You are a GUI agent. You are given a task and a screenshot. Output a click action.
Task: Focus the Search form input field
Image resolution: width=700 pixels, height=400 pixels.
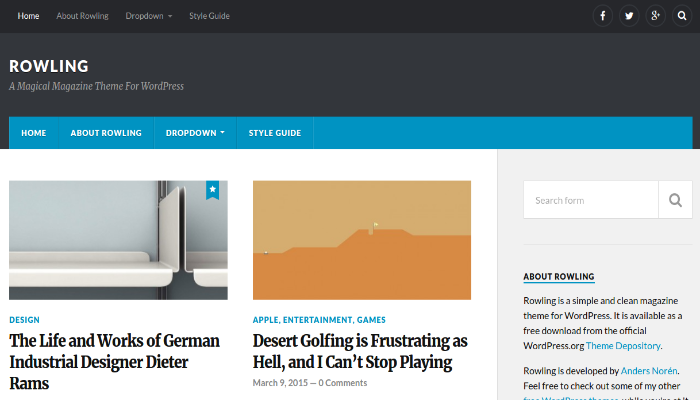[591, 200]
